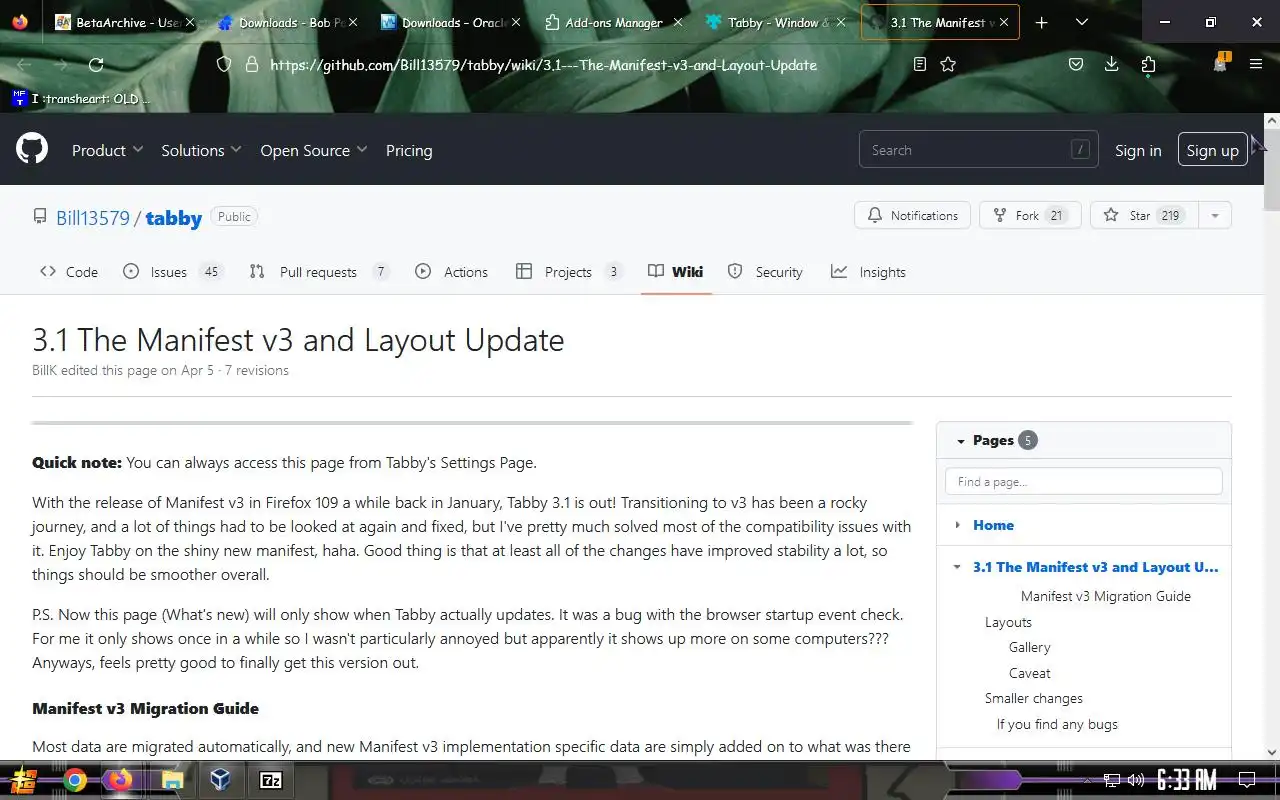Open File Explorer from the taskbar
This screenshot has width=1280, height=800.
pos(172,780)
